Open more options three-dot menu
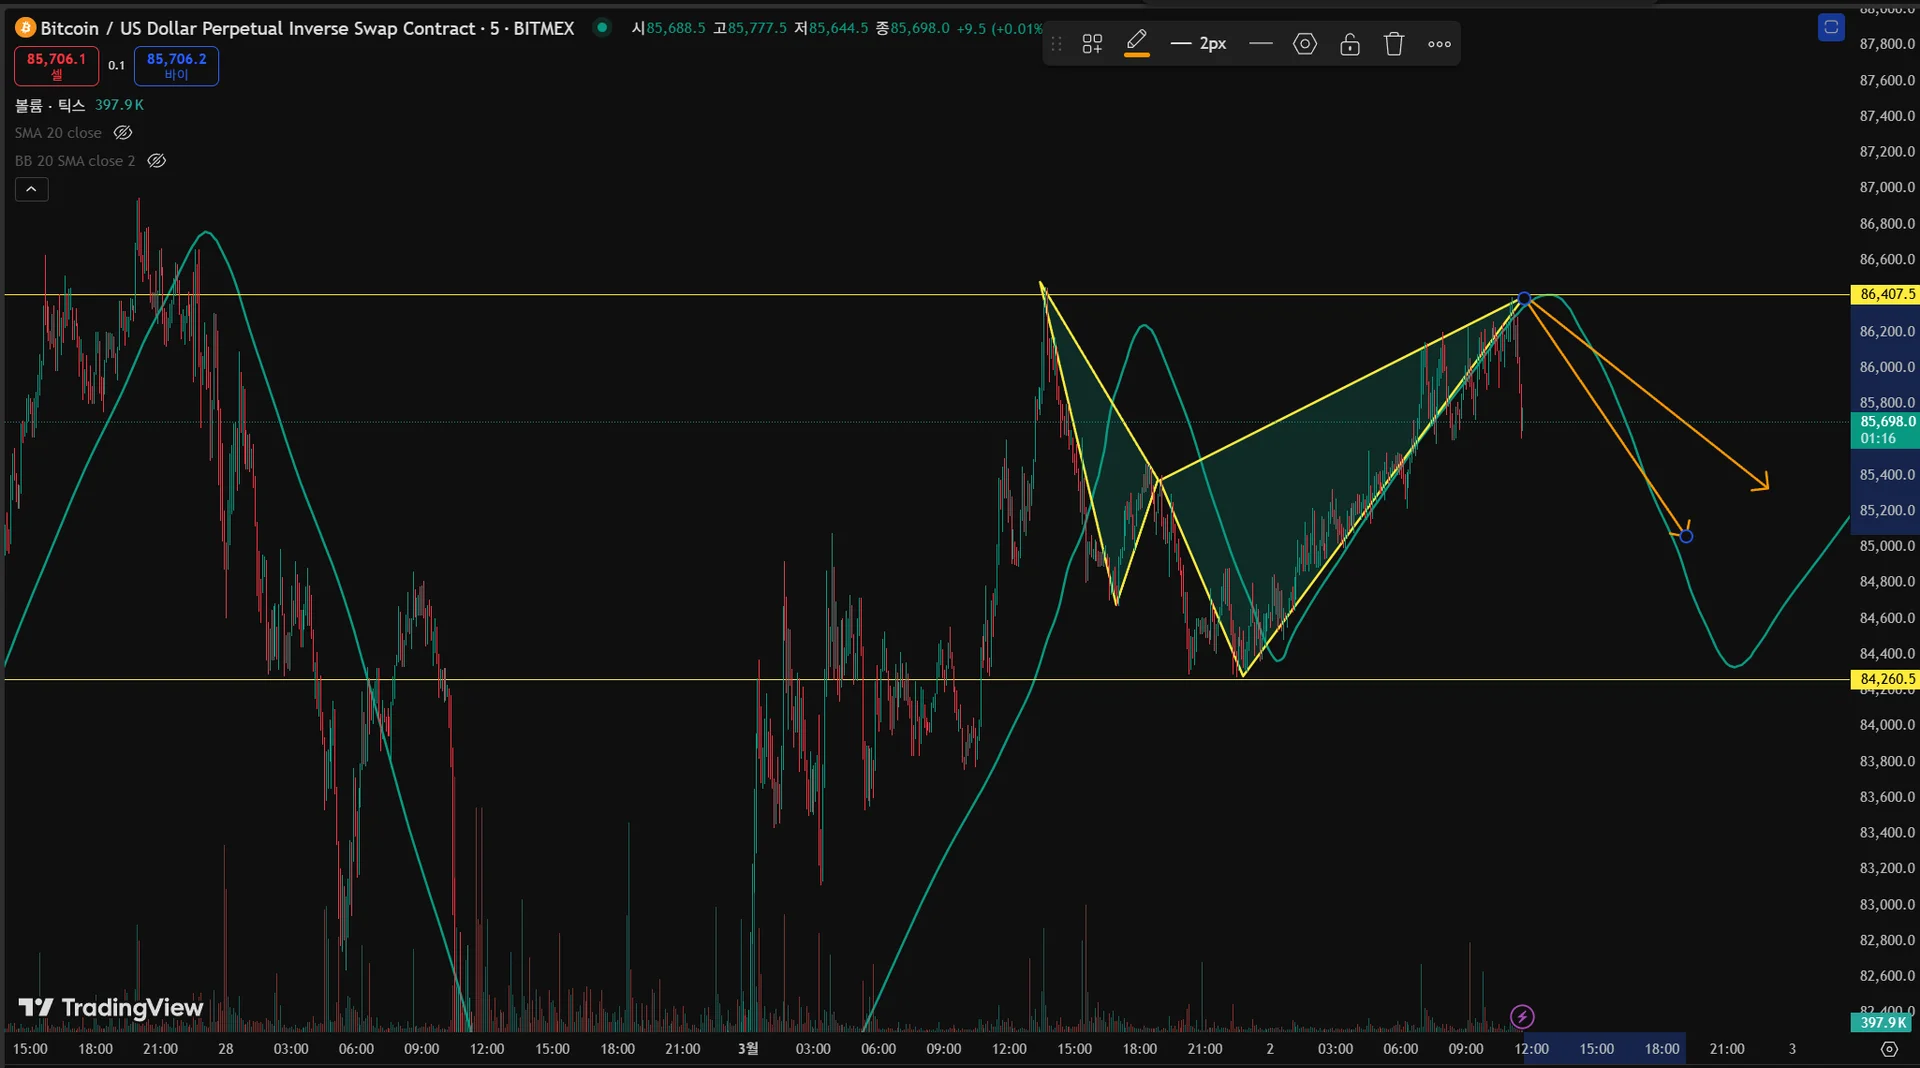1920x1068 pixels. pyautogui.click(x=1439, y=44)
